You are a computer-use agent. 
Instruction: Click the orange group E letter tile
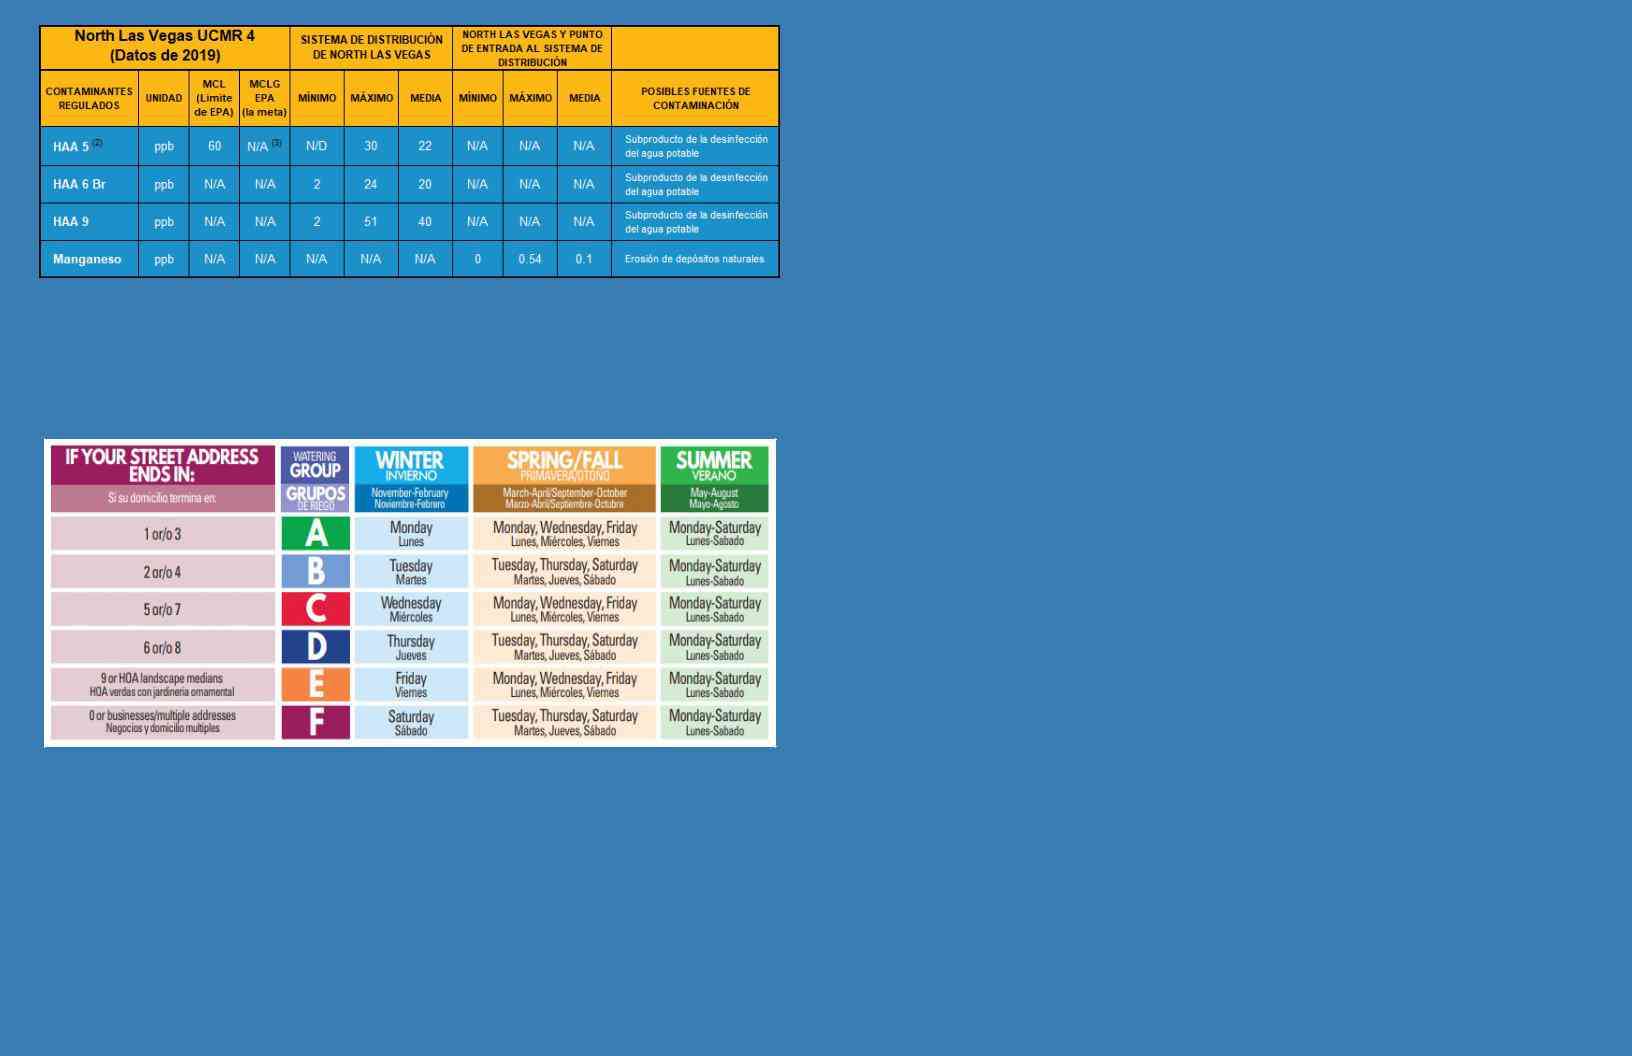[316, 684]
